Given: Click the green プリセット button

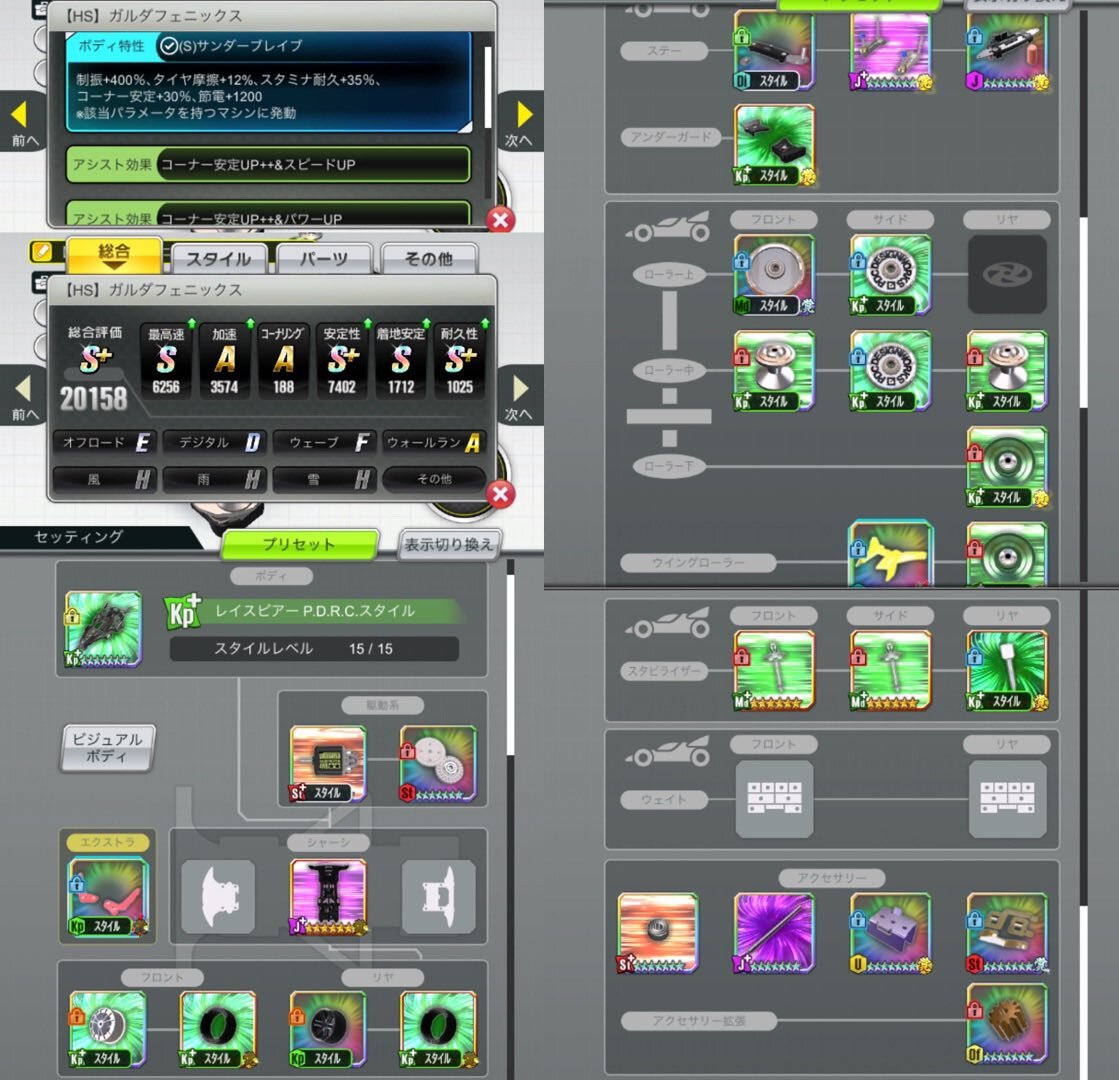Looking at the screenshot, I should [299, 545].
